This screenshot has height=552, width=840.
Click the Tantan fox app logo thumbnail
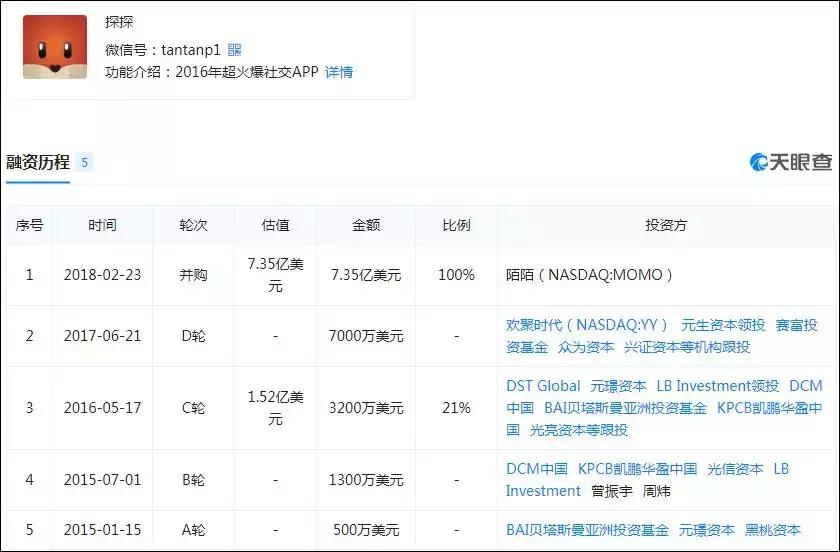[55, 47]
